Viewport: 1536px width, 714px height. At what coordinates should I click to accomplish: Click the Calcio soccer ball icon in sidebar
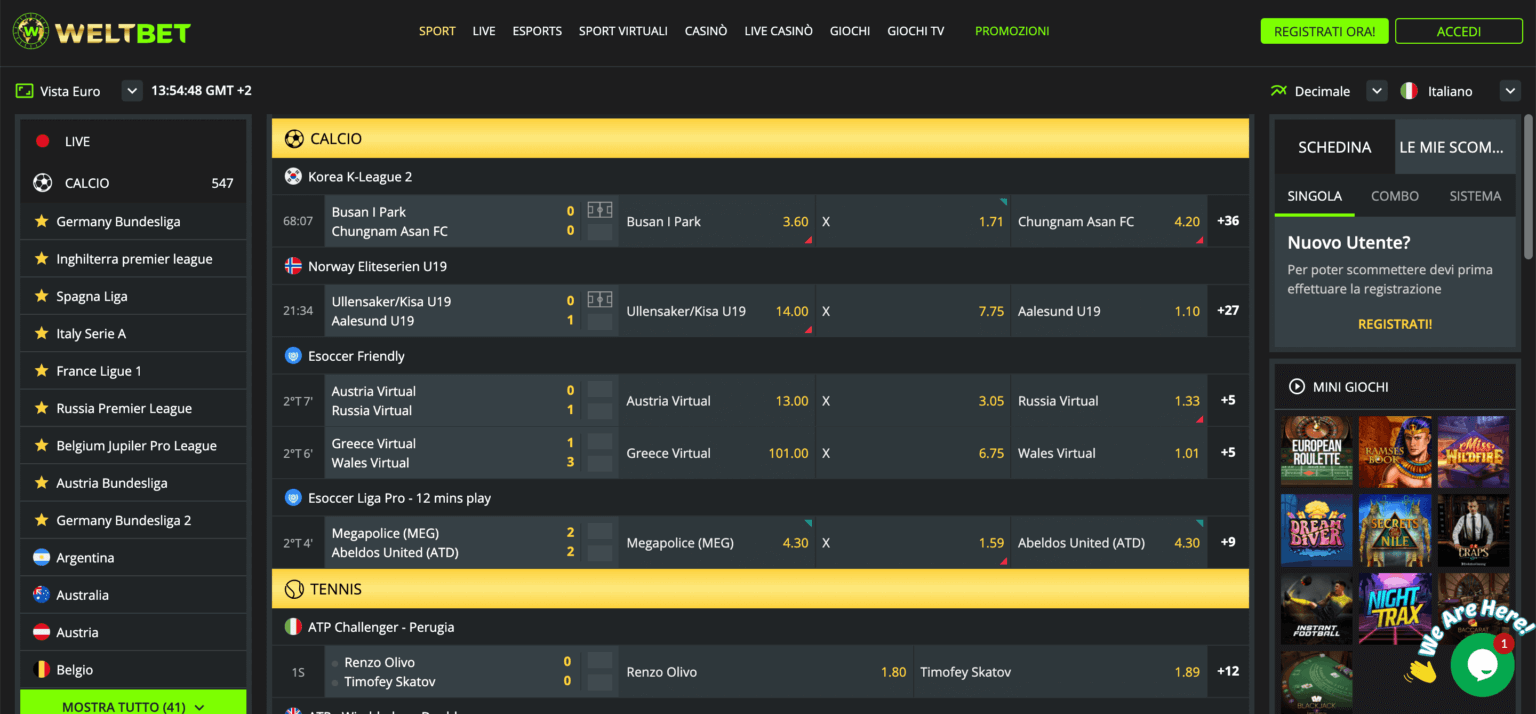42,183
